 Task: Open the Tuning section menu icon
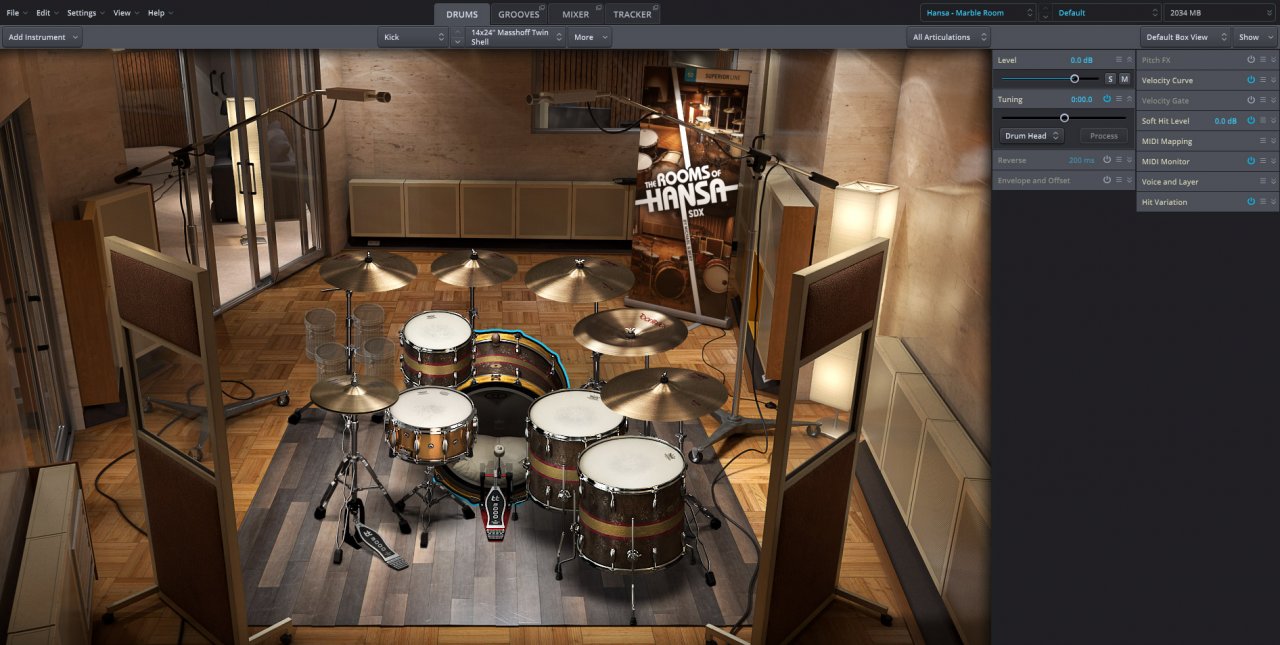point(1119,99)
